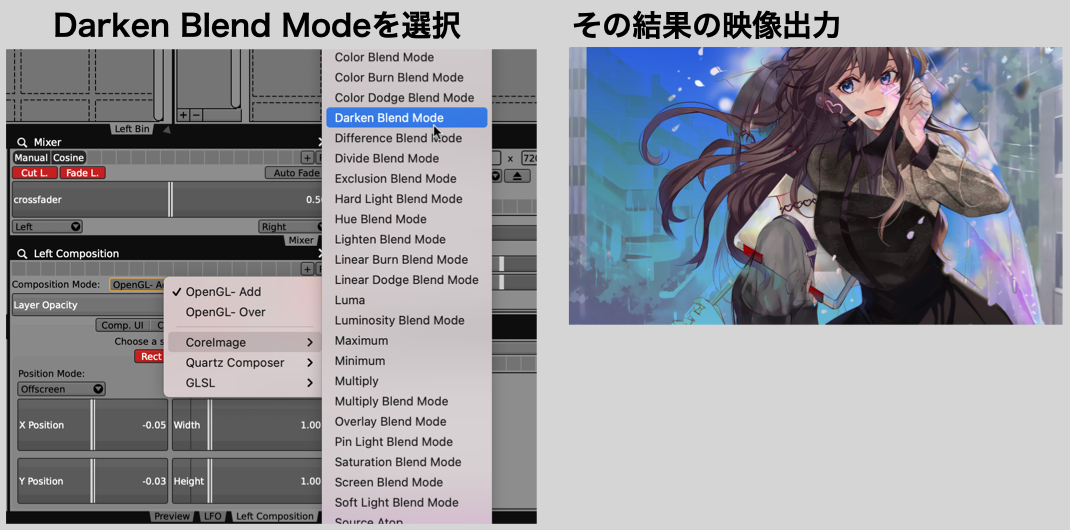
Task: Open the Offscreen position mode dropdown
Action: [x=61, y=389]
